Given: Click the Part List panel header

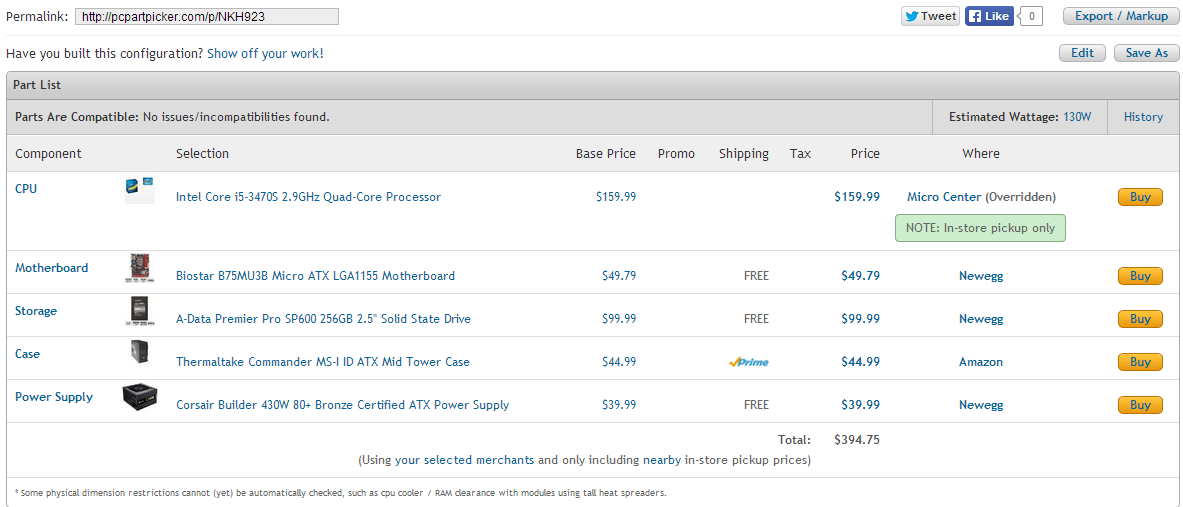Looking at the screenshot, I should click(x=592, y=85).
